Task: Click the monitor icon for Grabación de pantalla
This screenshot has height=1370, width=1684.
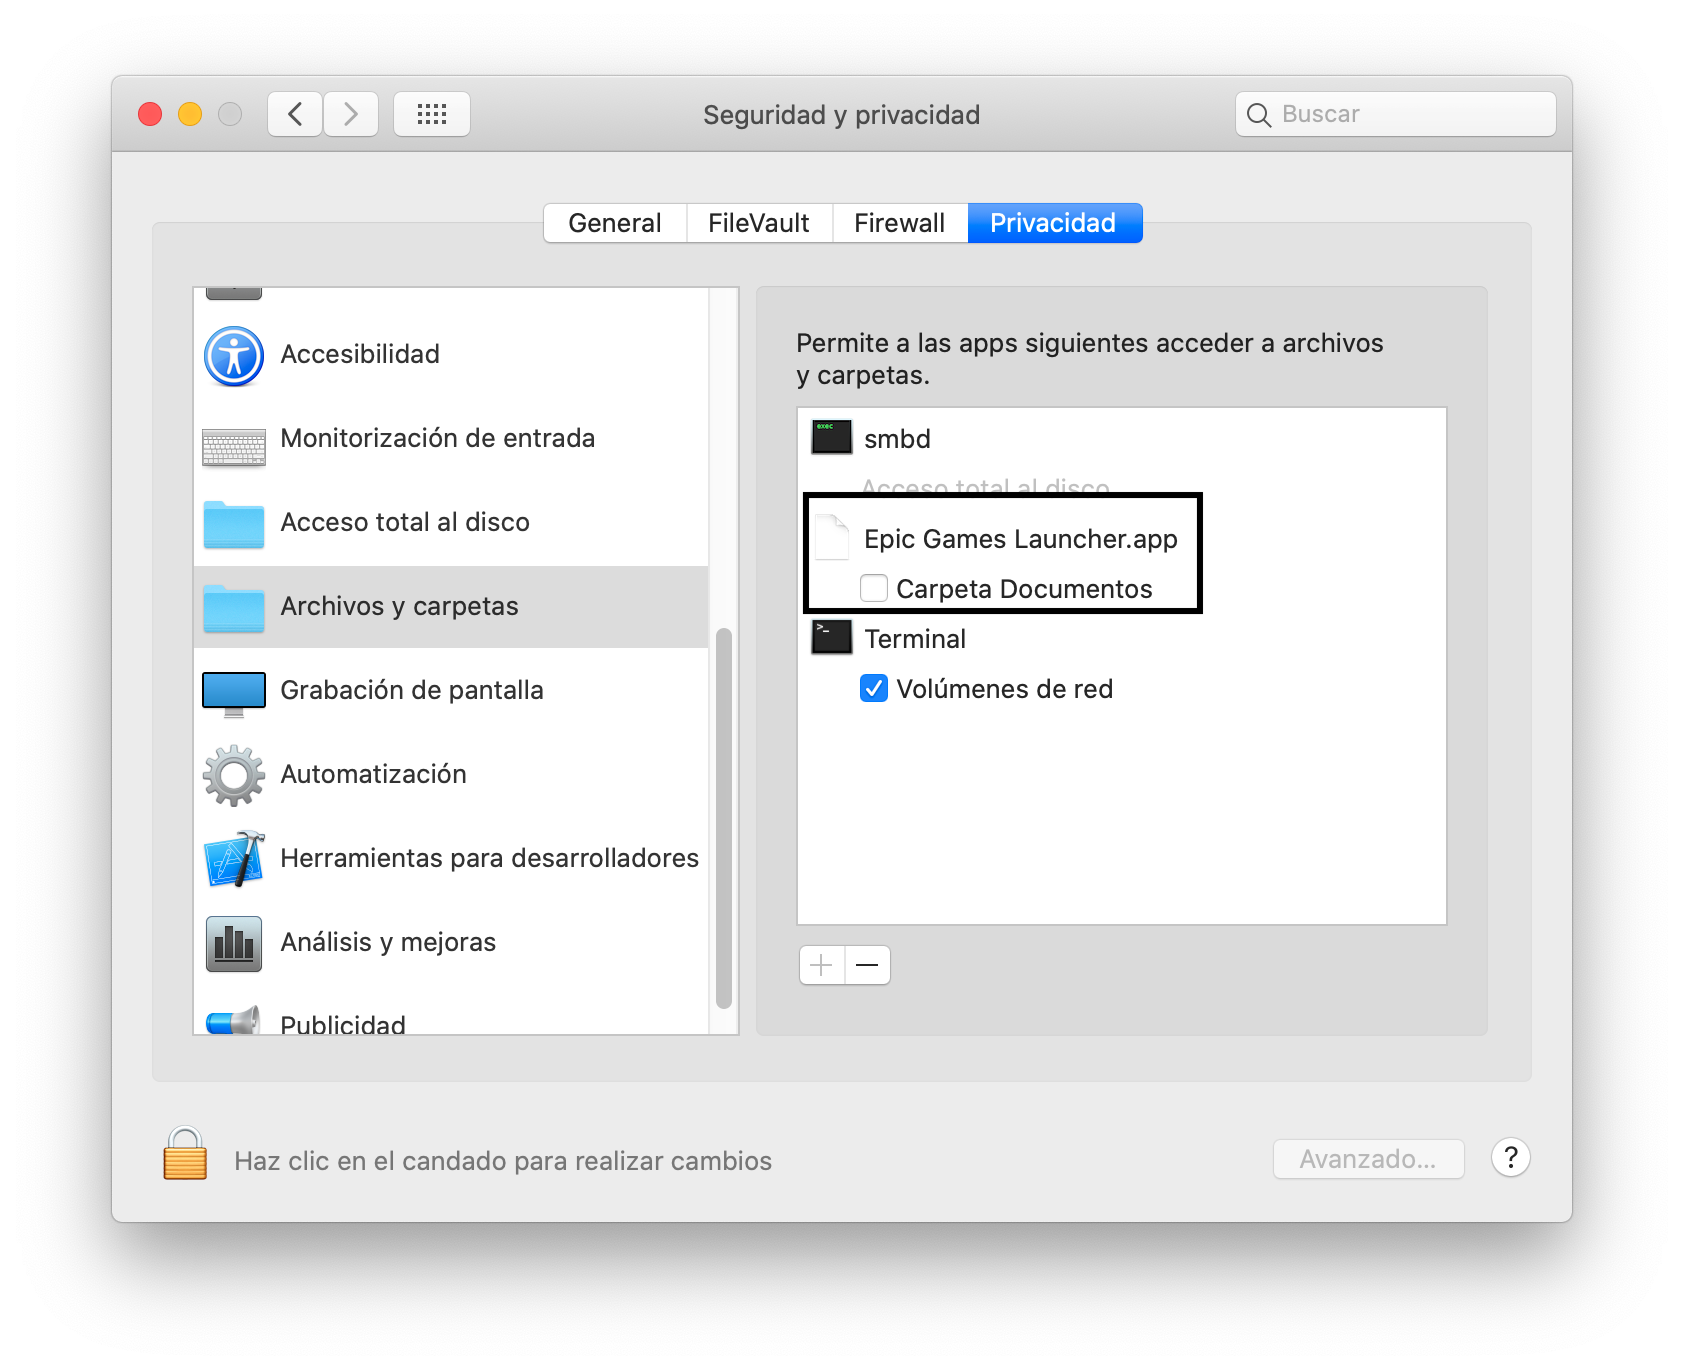Action: coord(234,694)
